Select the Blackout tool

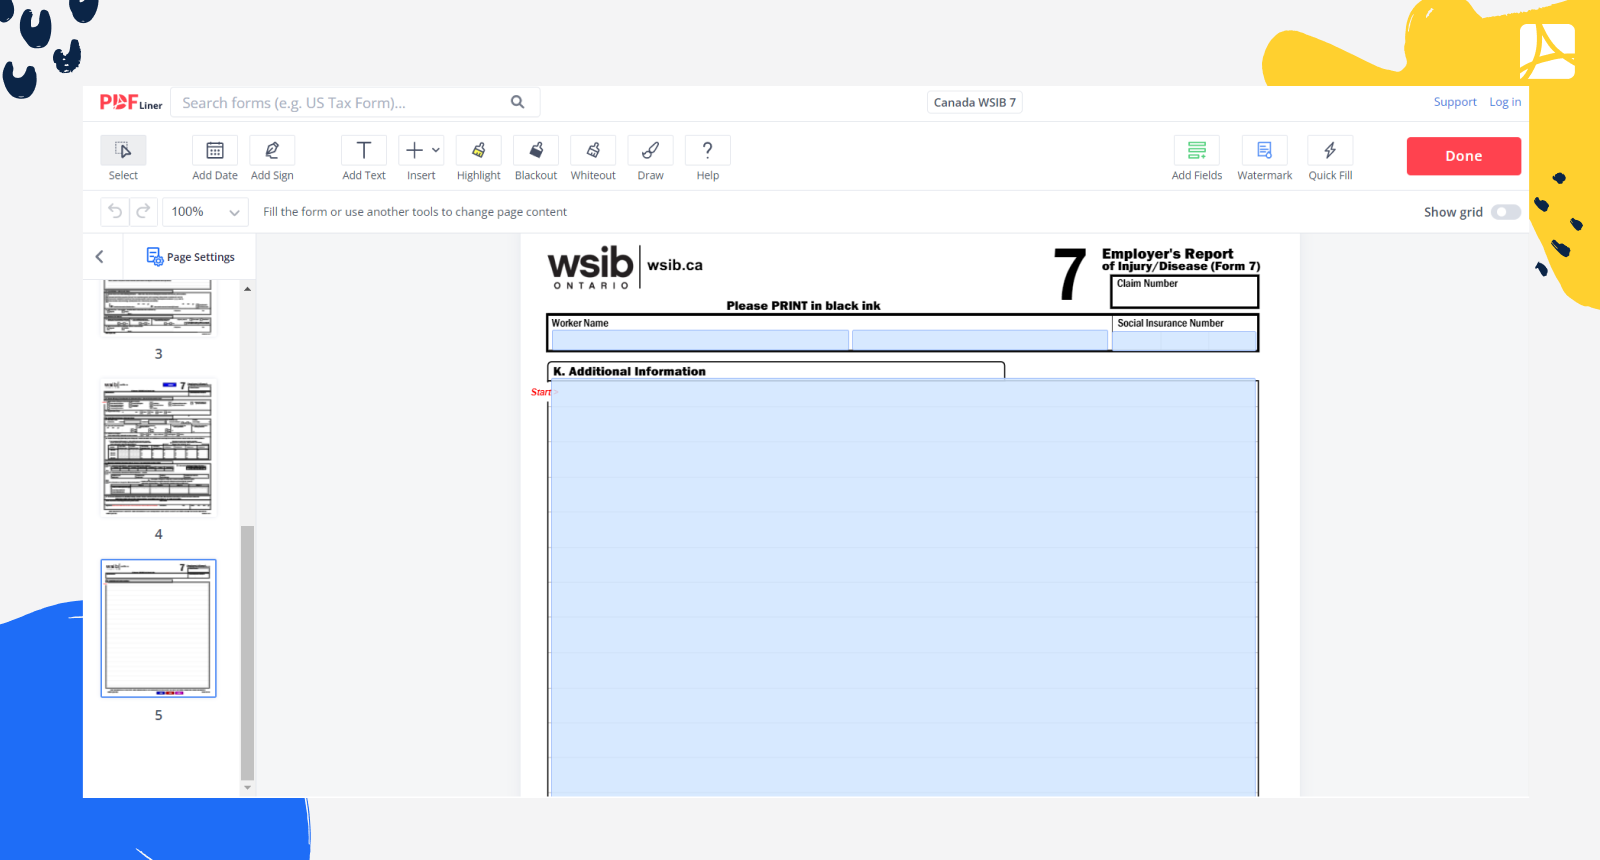click(536, 151)
